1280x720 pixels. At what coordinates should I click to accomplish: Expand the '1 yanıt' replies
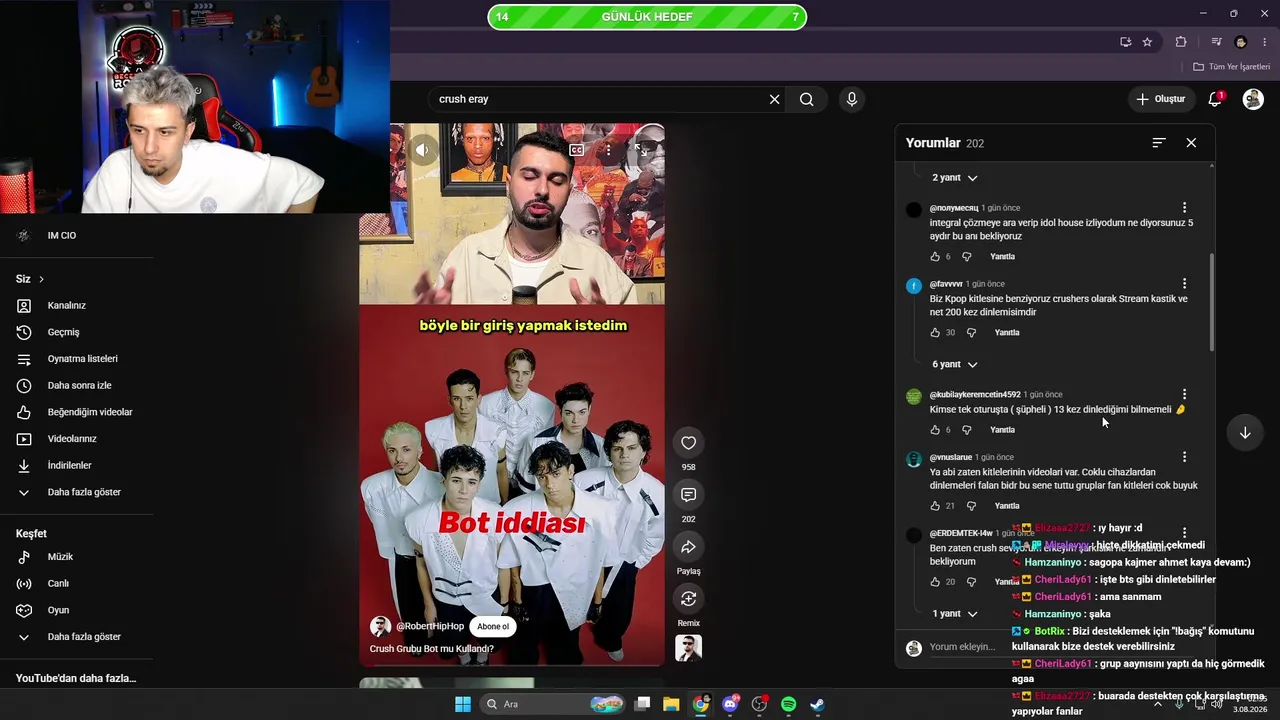click(955, 614)
